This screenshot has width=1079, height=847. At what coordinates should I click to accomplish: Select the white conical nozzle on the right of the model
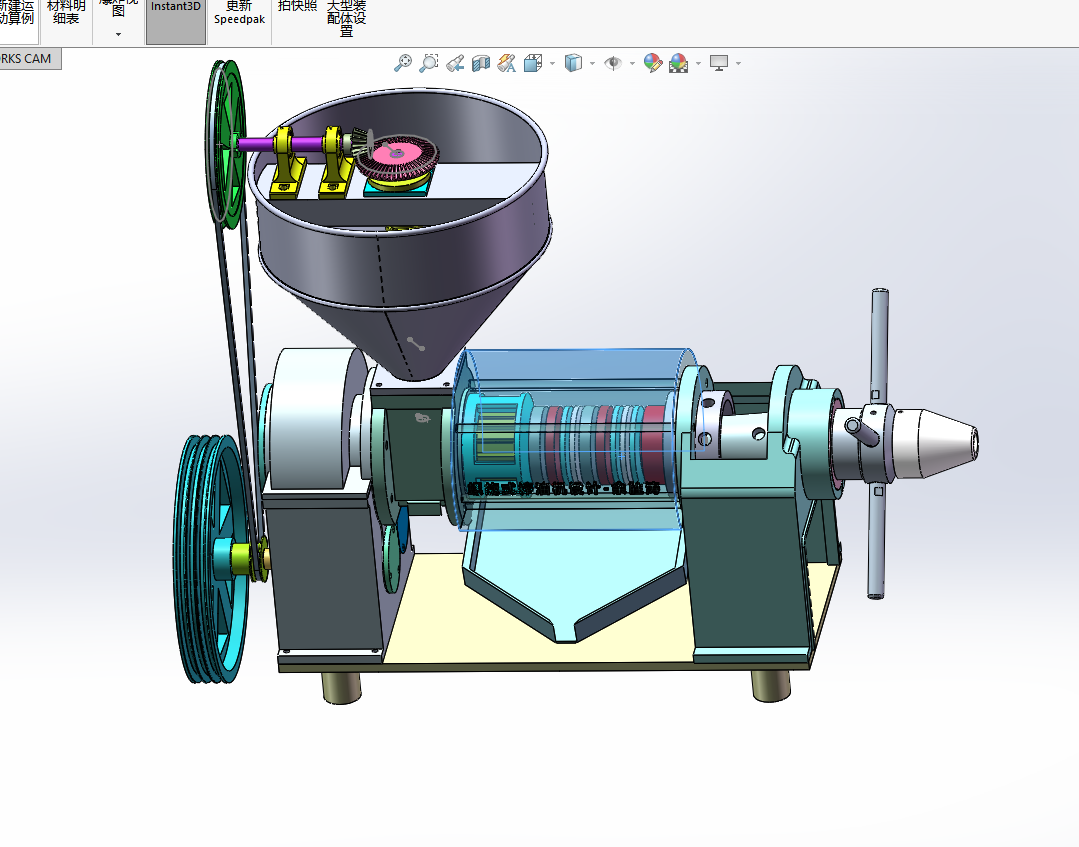pos(936,442)
